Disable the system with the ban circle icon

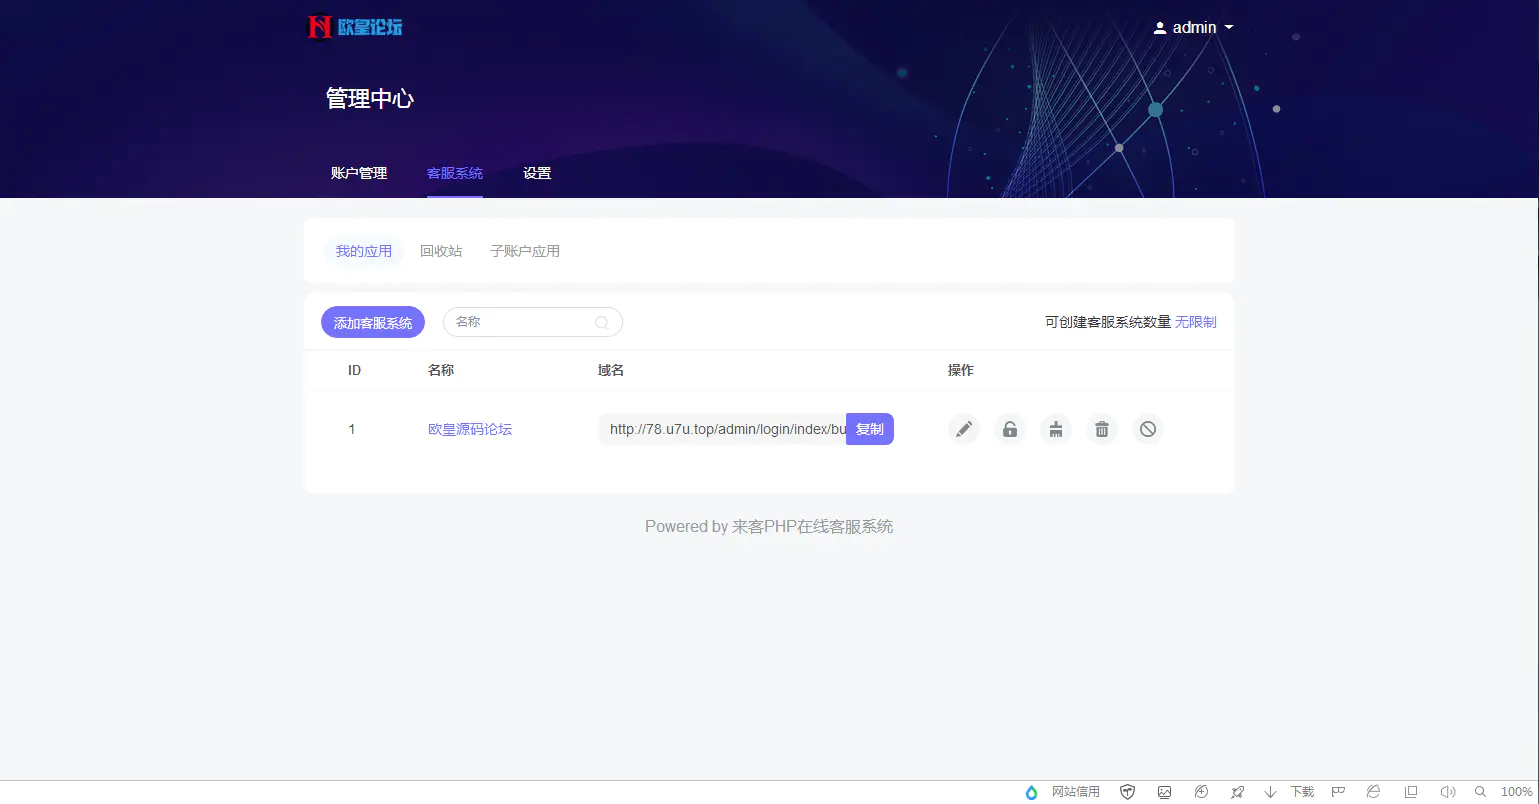point(1147,429)
